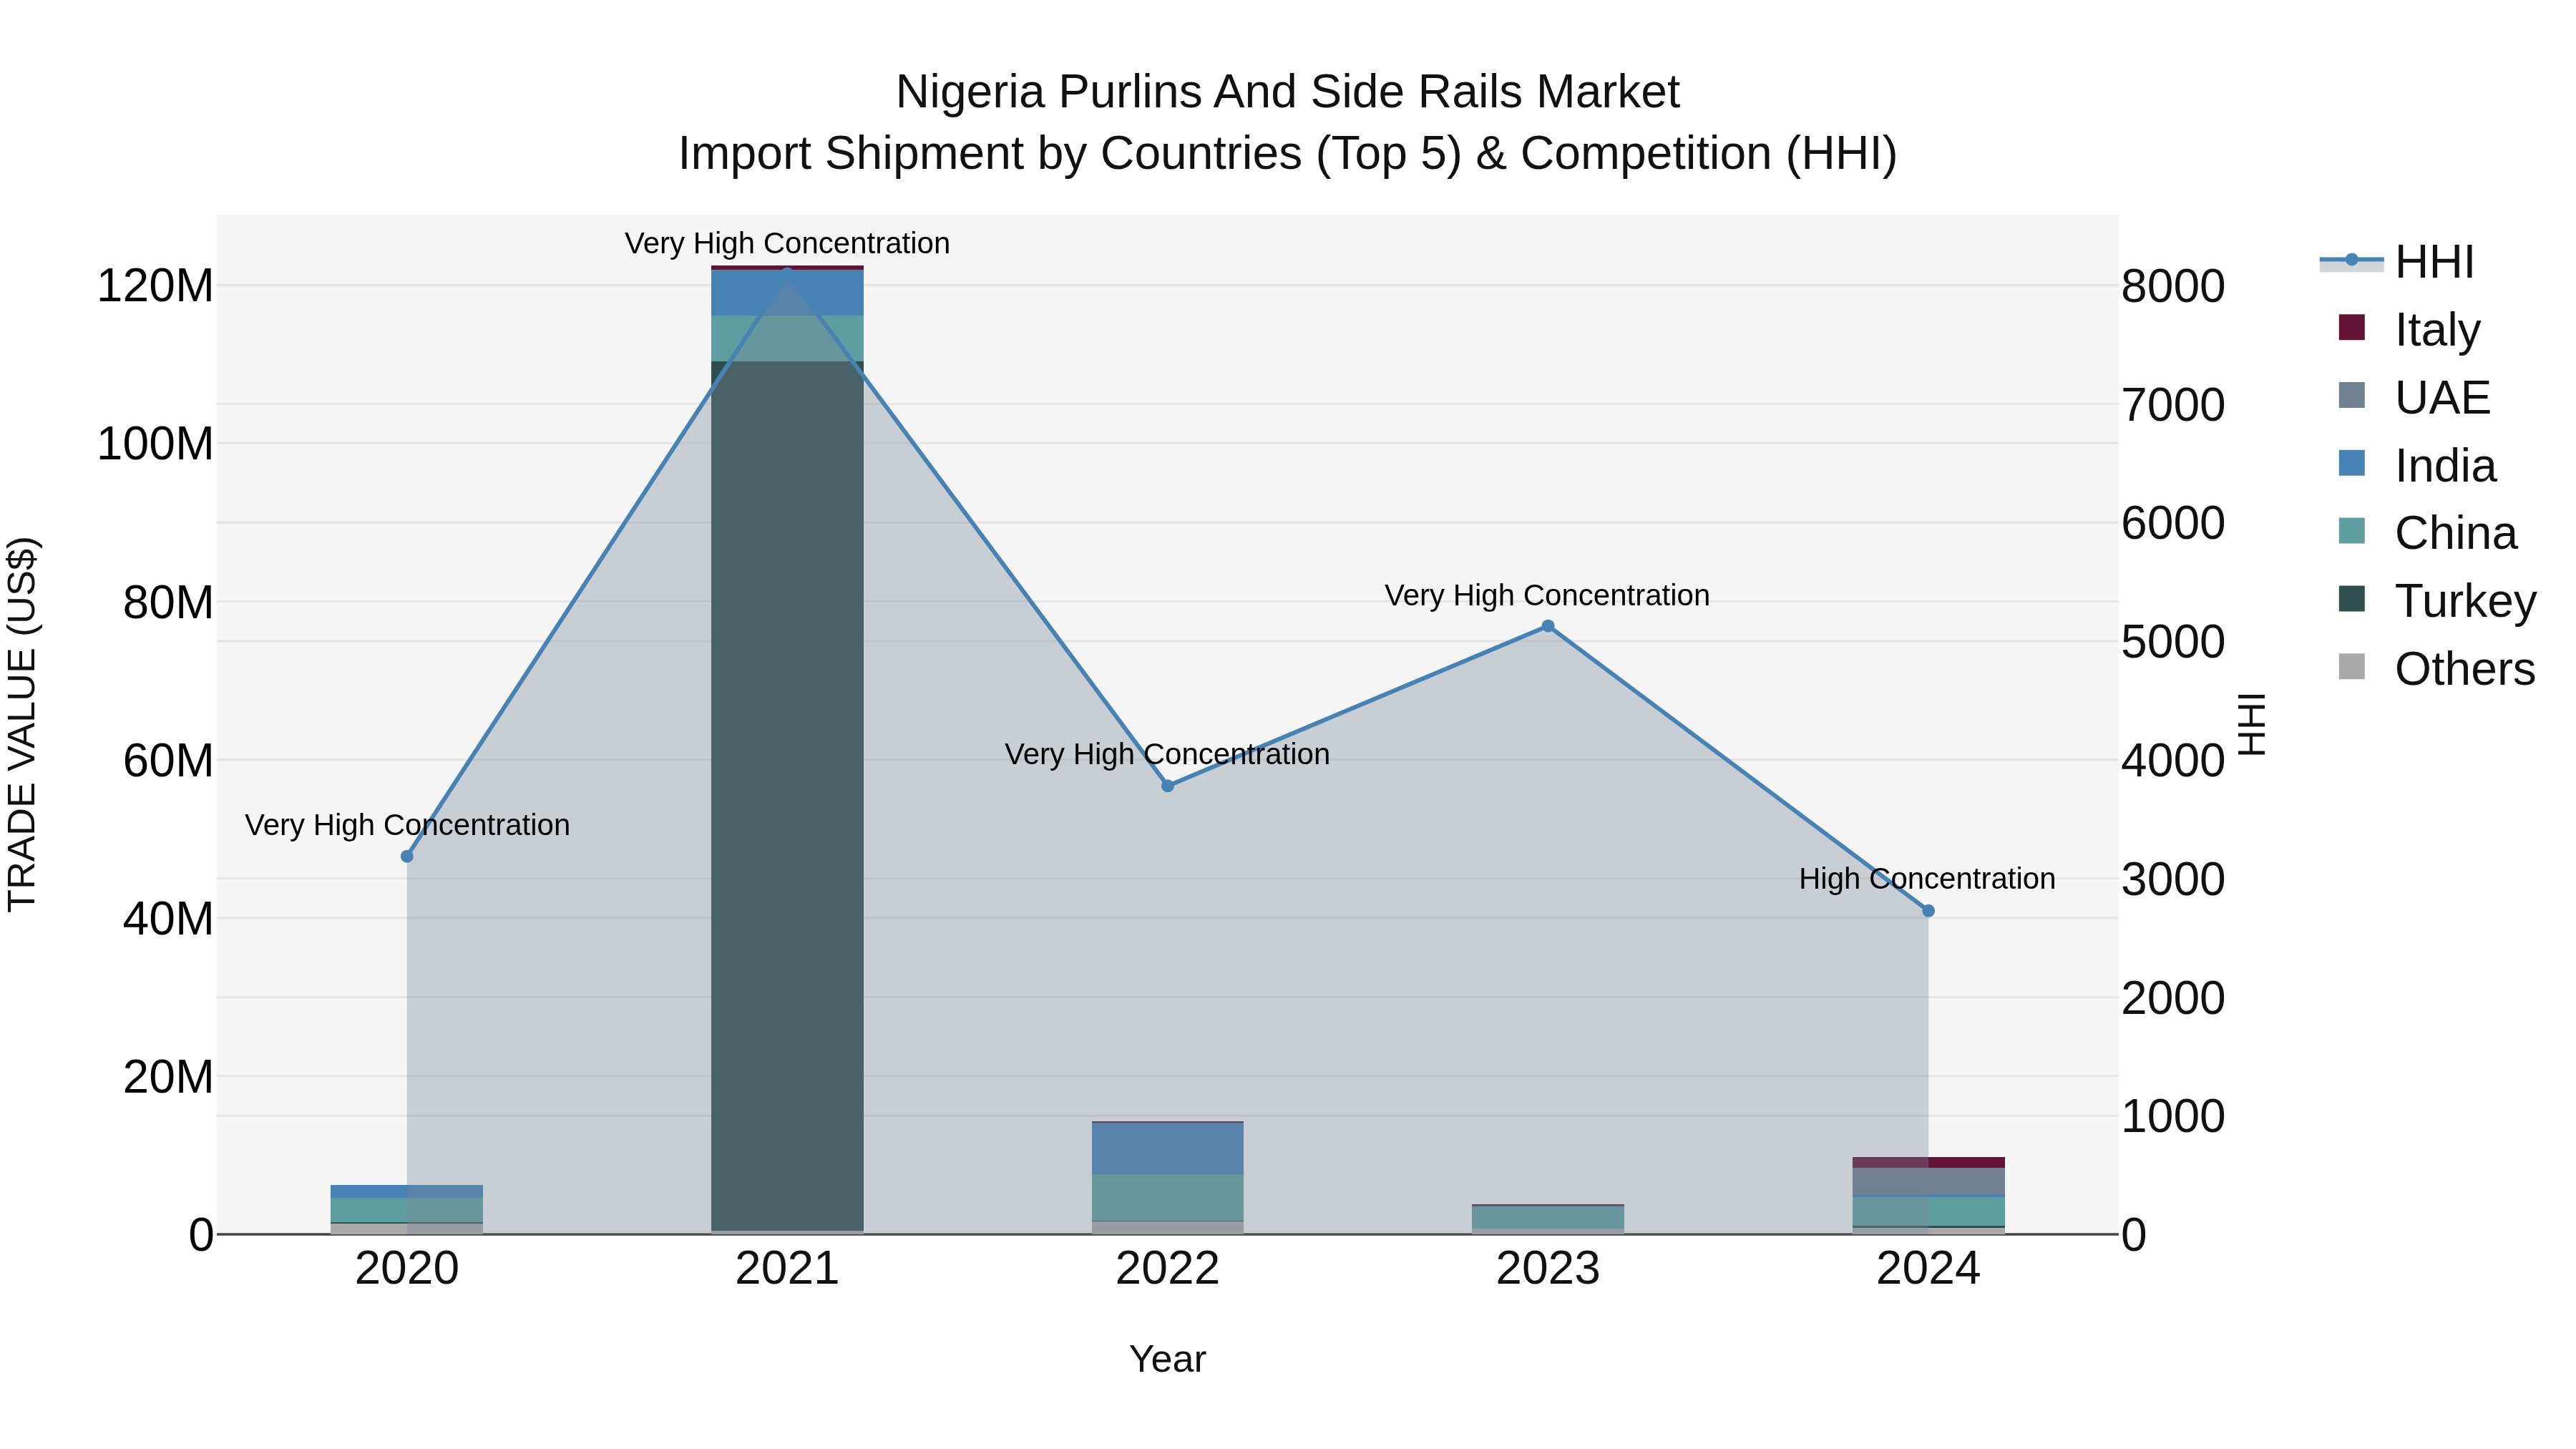Click the India legend color swatch
This screenshot has height=1449, width=2576.
pyautogui.click(x=2352, y=464)
